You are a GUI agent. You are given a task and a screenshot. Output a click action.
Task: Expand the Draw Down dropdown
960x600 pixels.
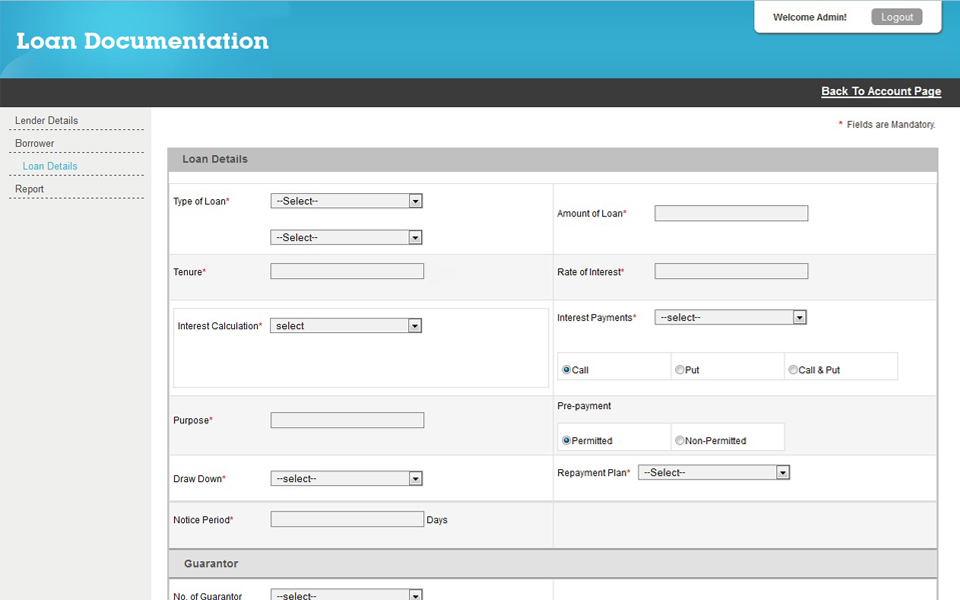click(x=346, y=479)
